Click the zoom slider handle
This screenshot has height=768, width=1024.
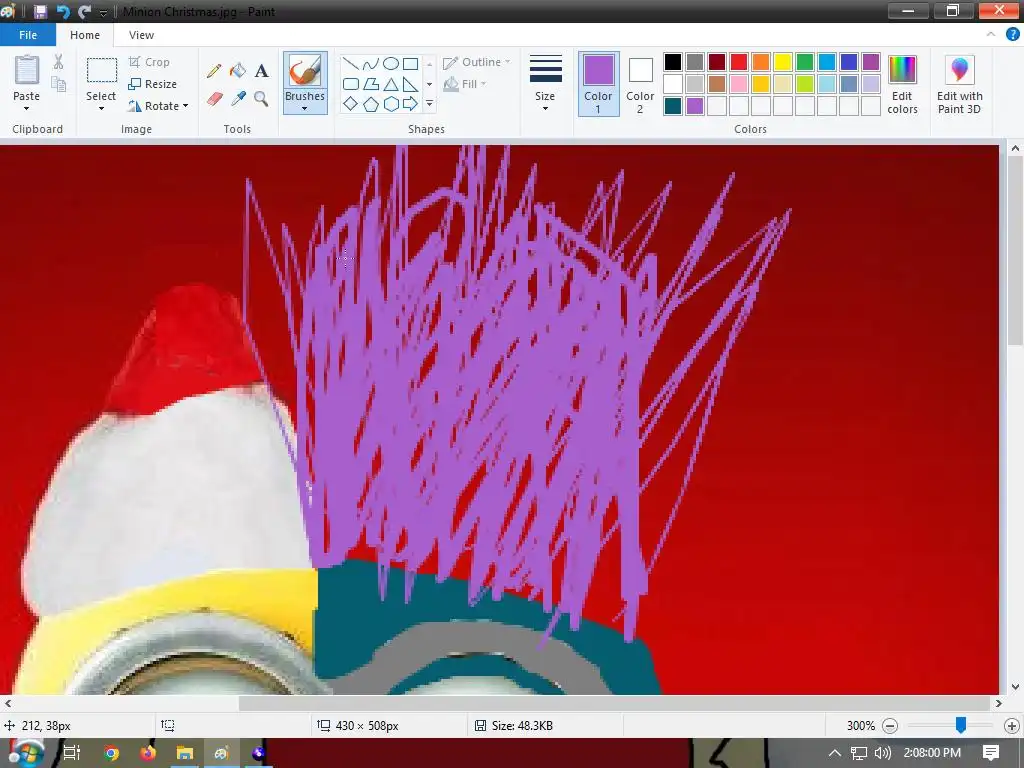961,725
